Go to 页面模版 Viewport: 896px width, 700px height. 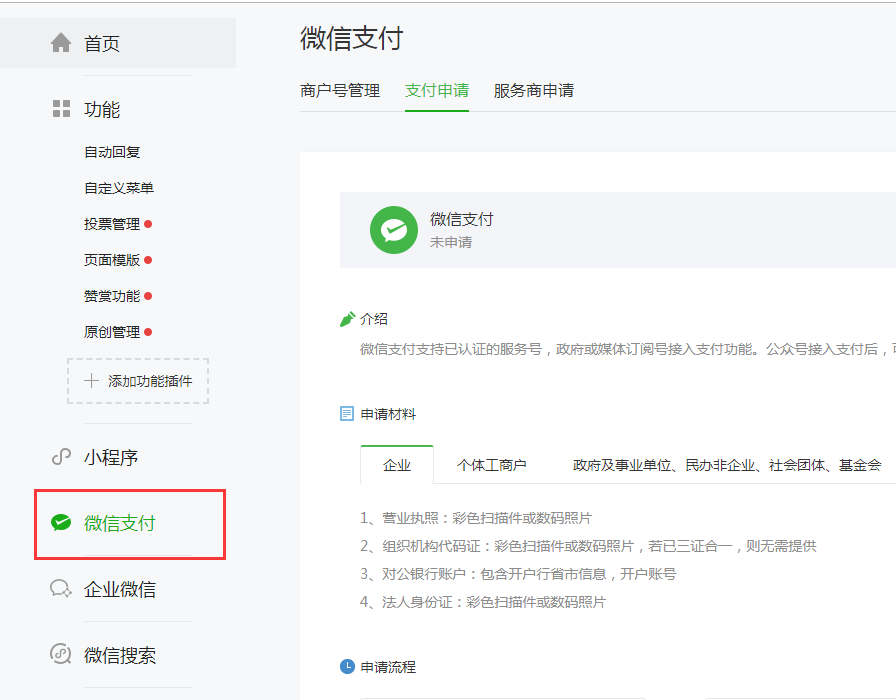coord(112,260)
